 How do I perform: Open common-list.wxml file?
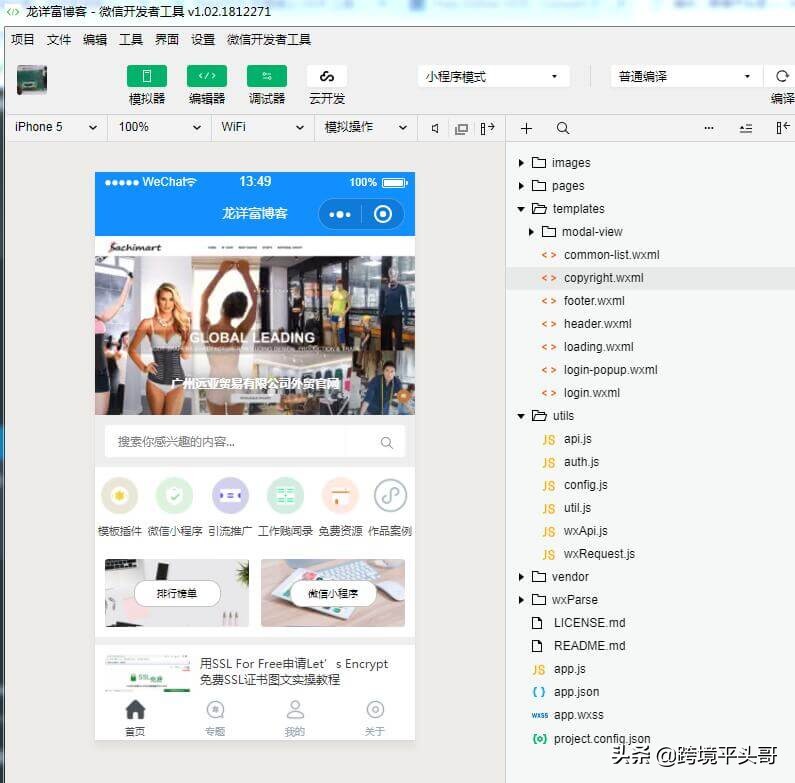pos(611,255)
